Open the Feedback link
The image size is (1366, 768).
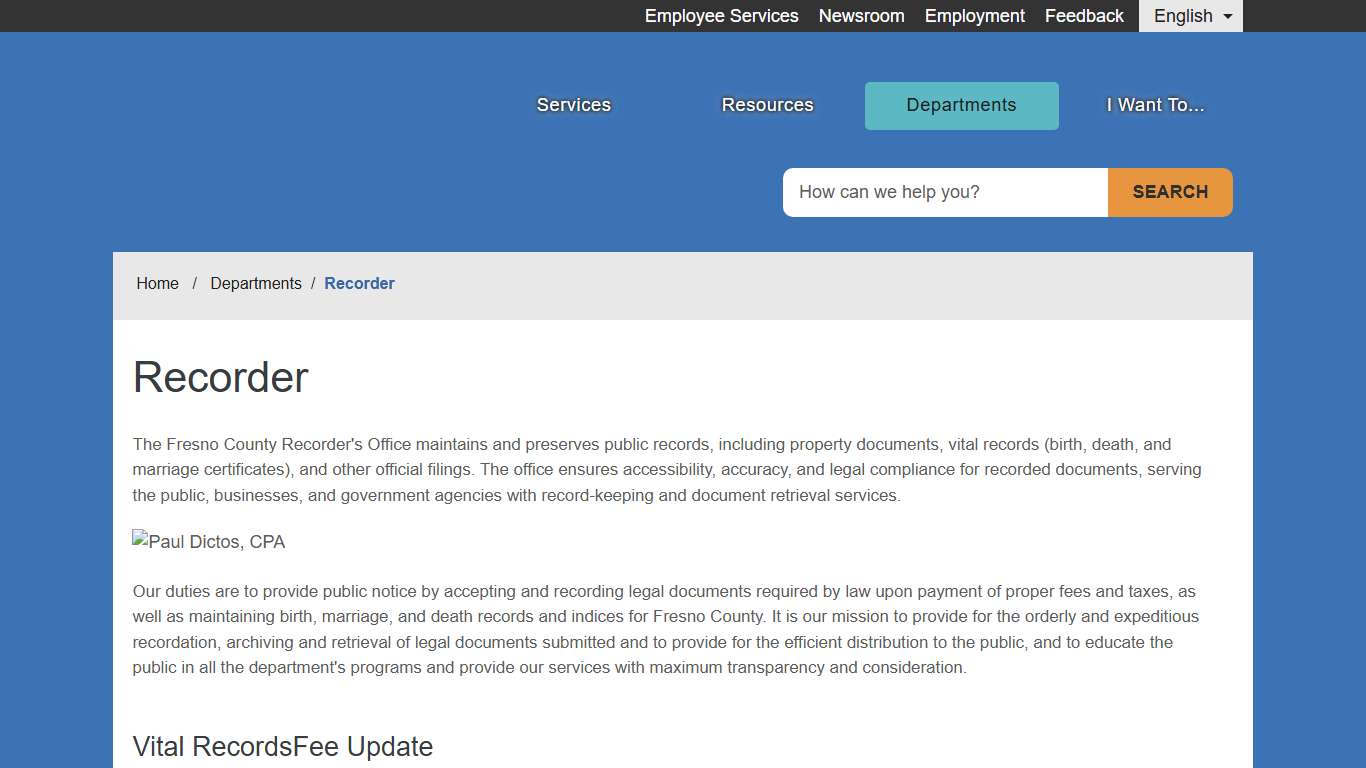point(1084,16)
